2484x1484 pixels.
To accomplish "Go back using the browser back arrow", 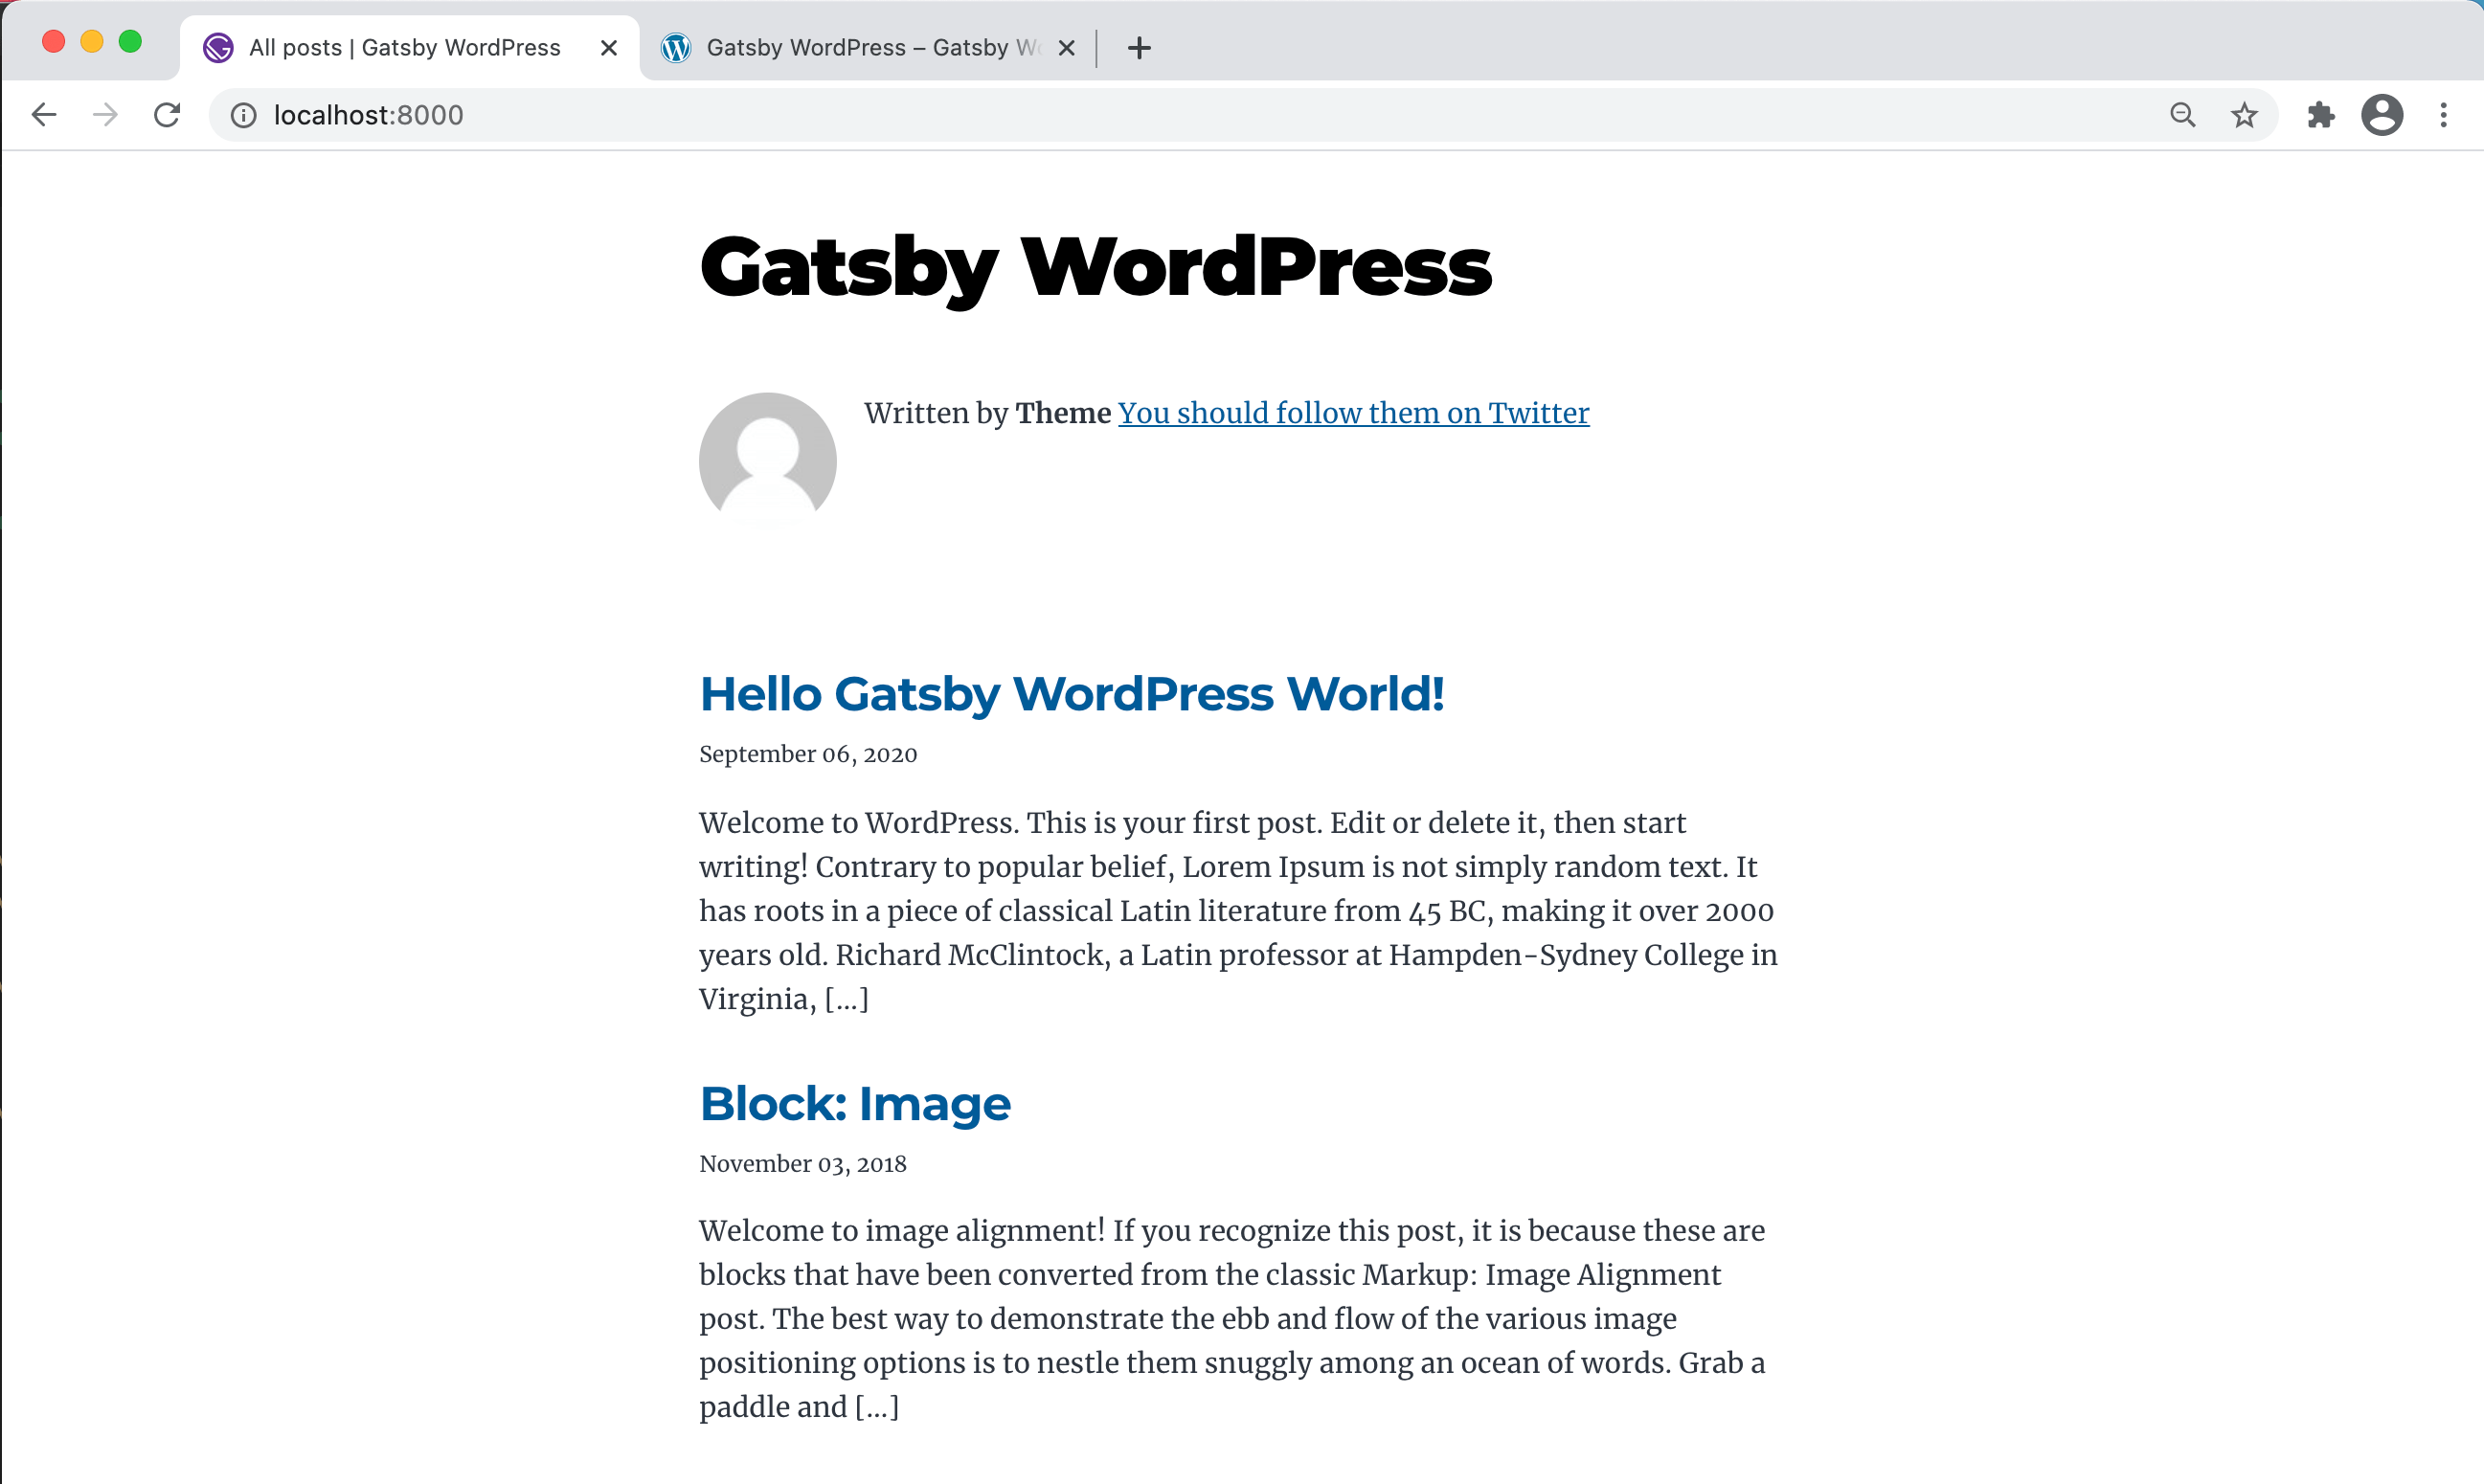I will [44, 115].
